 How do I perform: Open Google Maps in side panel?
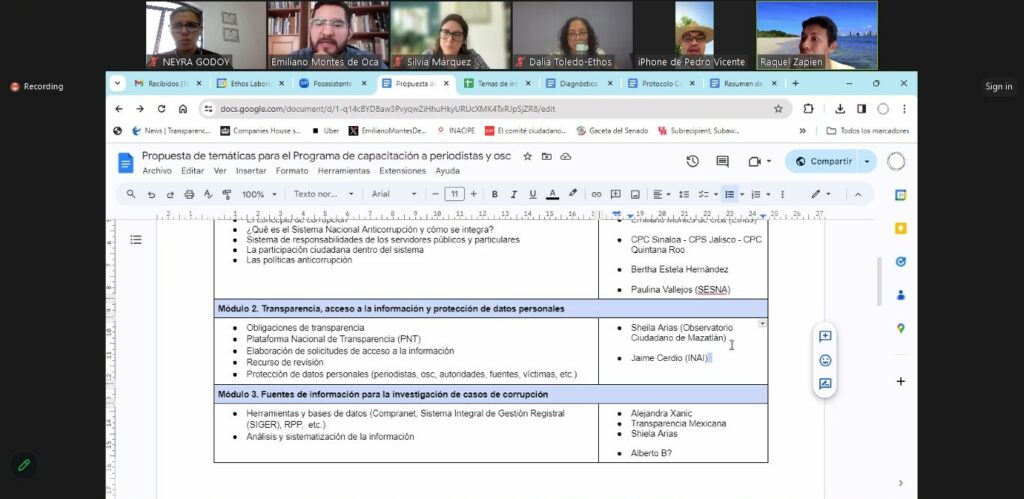pyautogui.click(x=900, y=328)
